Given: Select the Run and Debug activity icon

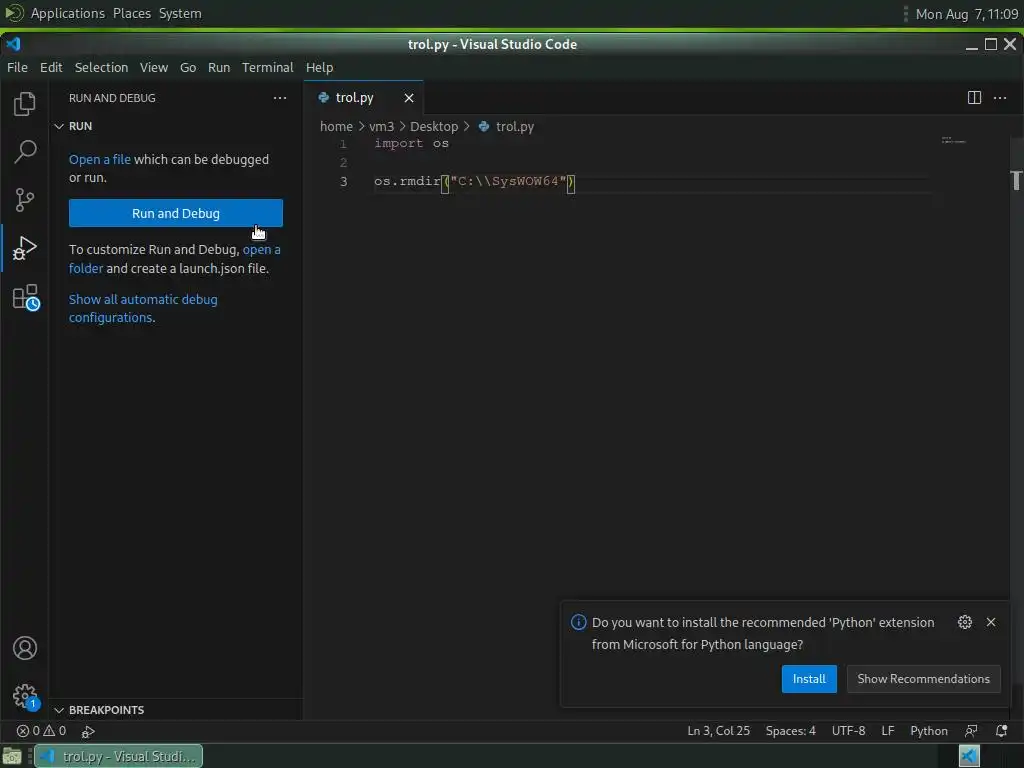Looking at the screenshot, I should pos(24,248).
